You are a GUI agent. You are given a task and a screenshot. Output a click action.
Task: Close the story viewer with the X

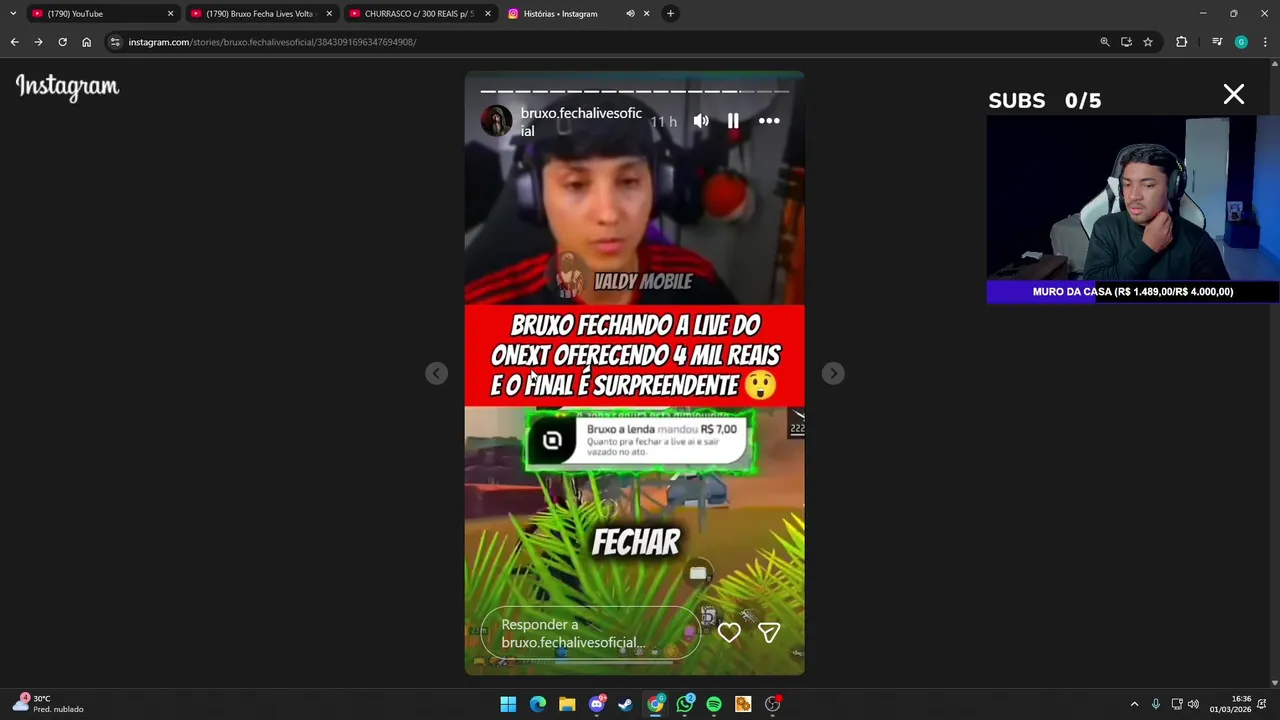pyautogui.click(x=1233, y=95)
